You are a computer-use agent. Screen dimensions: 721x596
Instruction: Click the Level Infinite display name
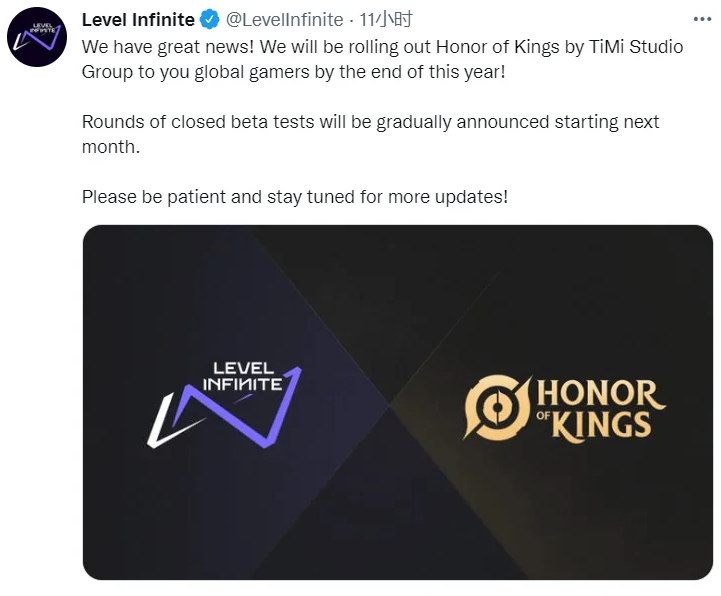pos(138,20)
